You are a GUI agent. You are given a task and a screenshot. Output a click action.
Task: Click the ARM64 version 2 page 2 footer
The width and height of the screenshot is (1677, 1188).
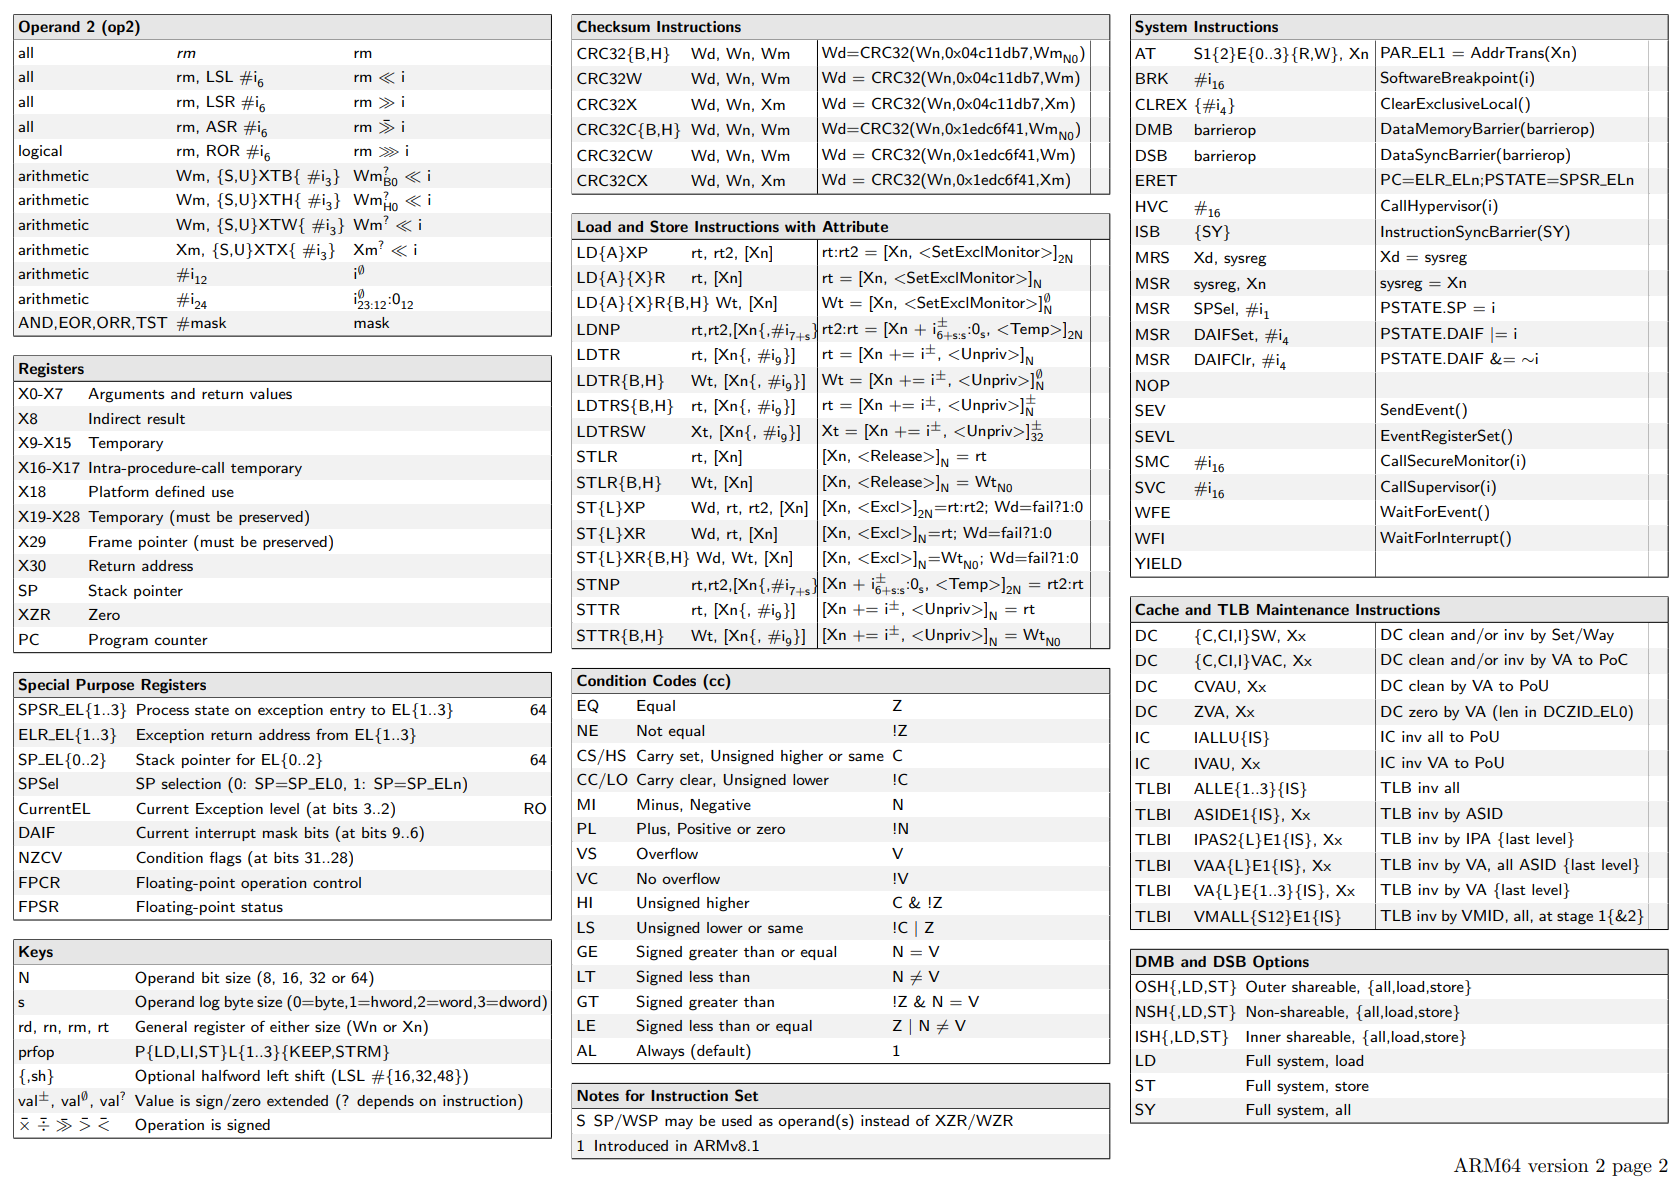click(1560, 1166)
